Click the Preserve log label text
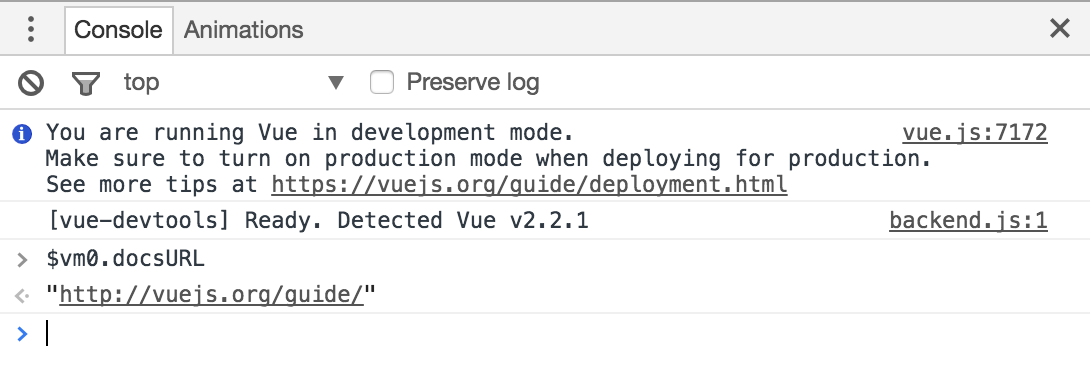 coord(473,83)
